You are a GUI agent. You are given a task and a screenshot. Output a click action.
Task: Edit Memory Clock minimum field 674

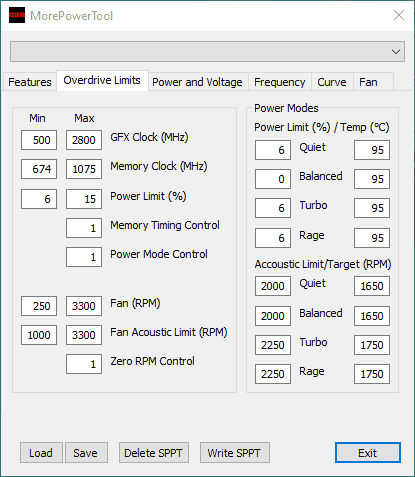click(x=39, y=169)
